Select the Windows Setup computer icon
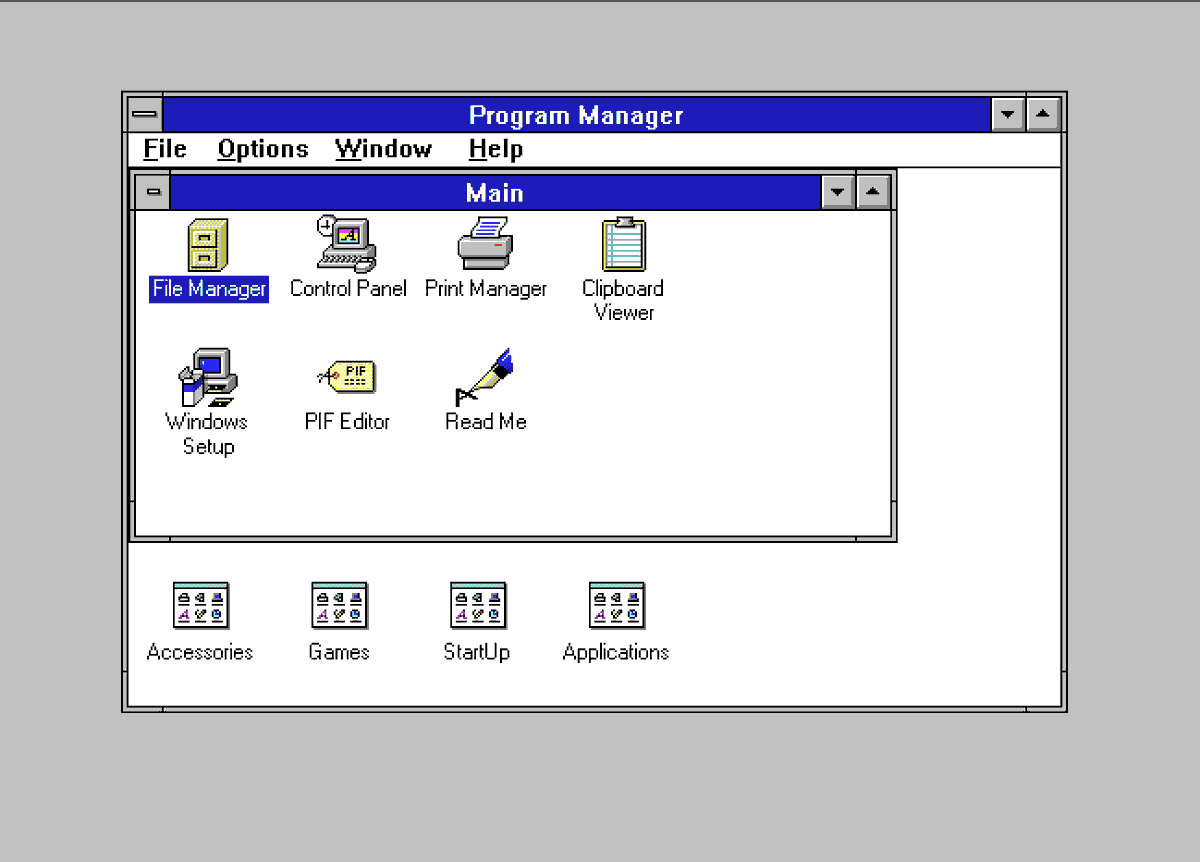This screenshot has width=1200, height=862. pyautogui.click(x=208, y=377)
